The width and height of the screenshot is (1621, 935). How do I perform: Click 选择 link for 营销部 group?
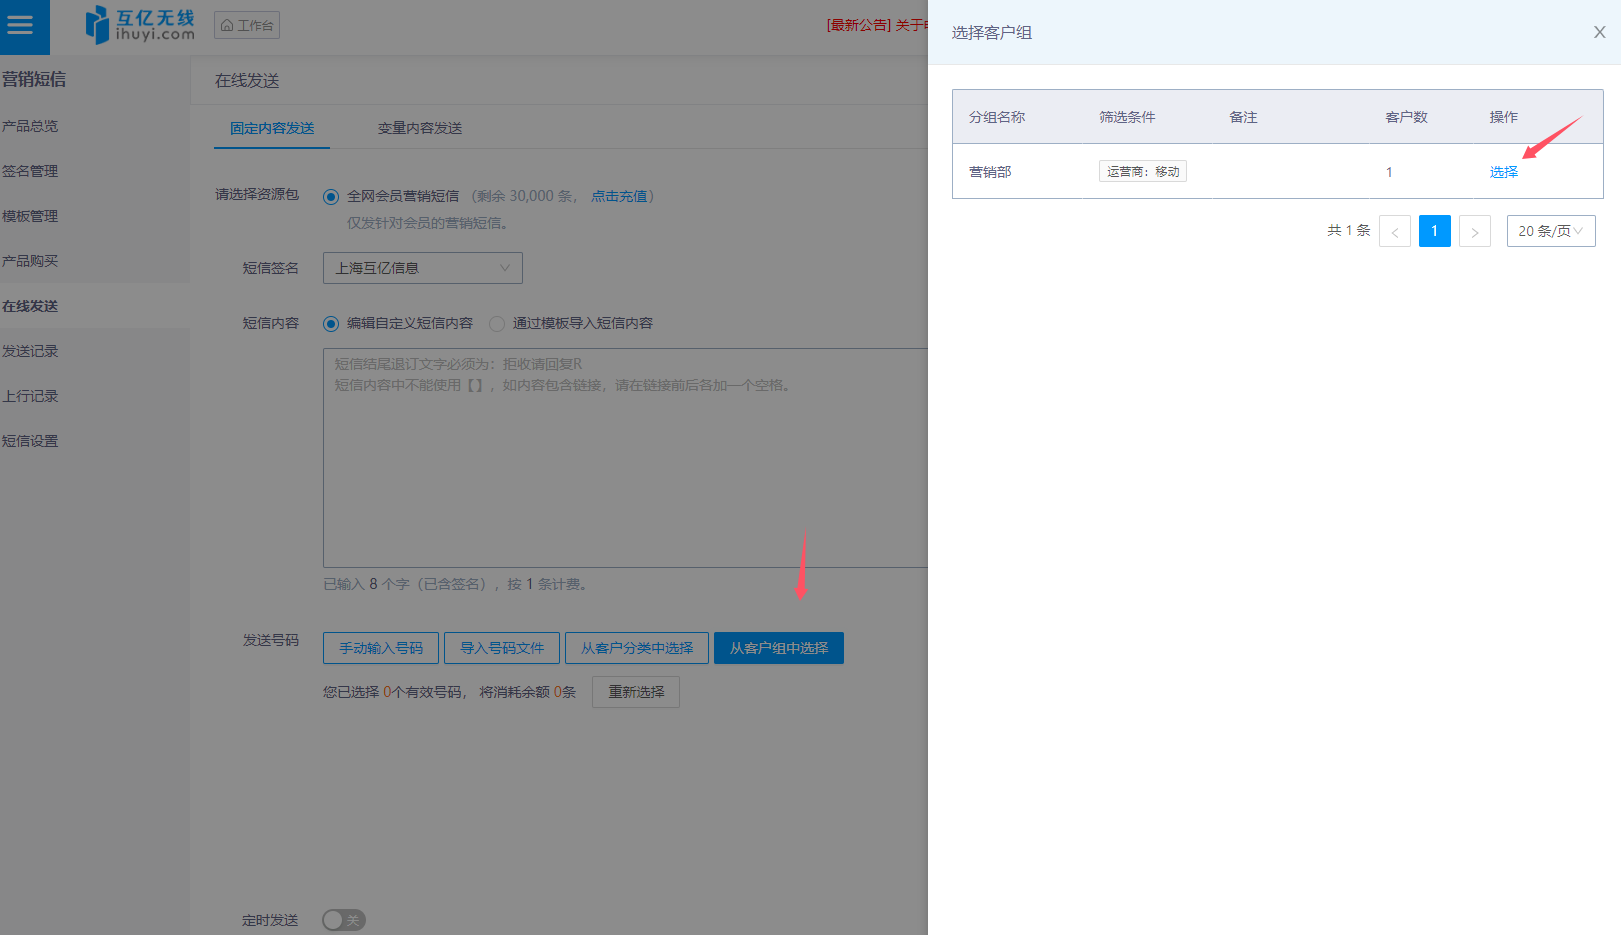tap(1503, 172)
